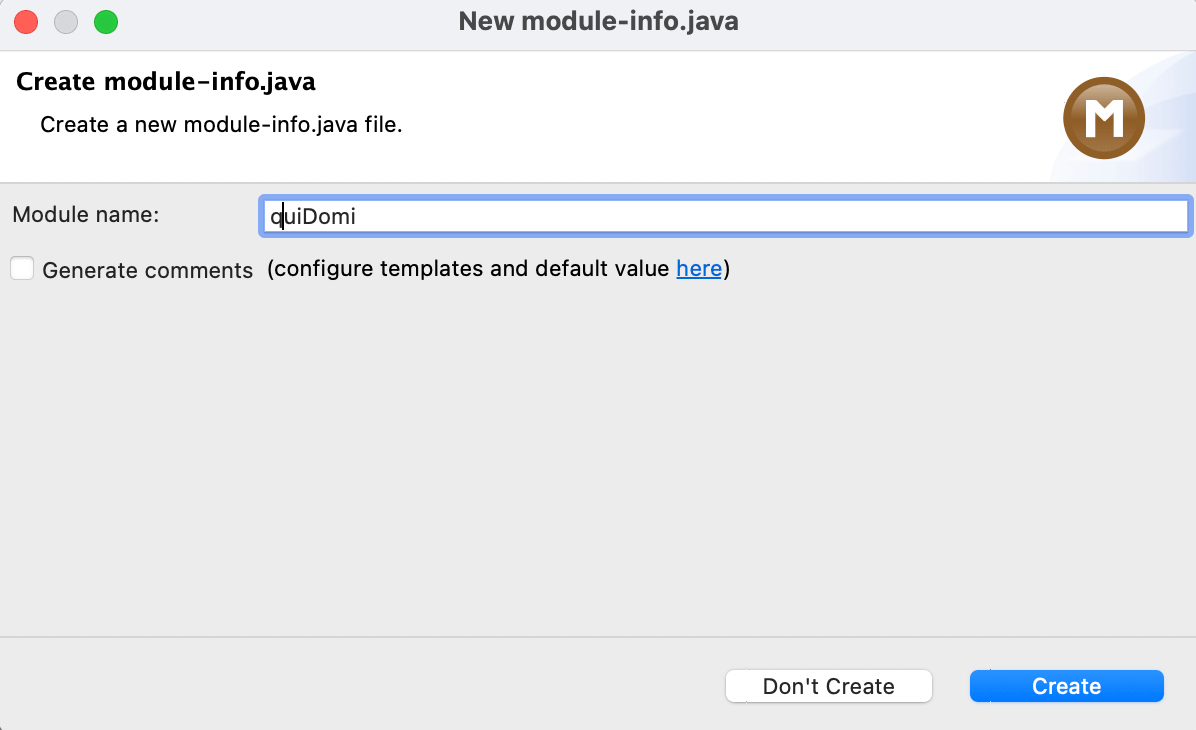Close the New module-info.java dialog
This screenshot has height=730, width=1196.
pyautogui.click(x=26, y=22)
